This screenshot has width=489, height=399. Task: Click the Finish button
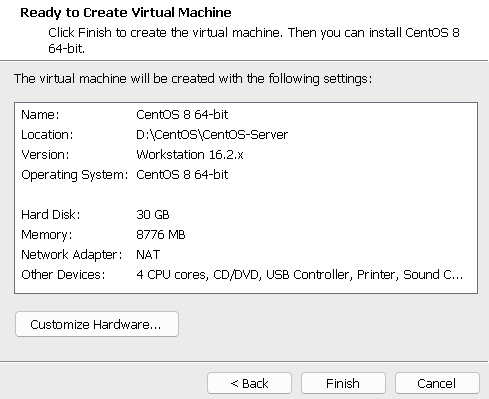343,383
